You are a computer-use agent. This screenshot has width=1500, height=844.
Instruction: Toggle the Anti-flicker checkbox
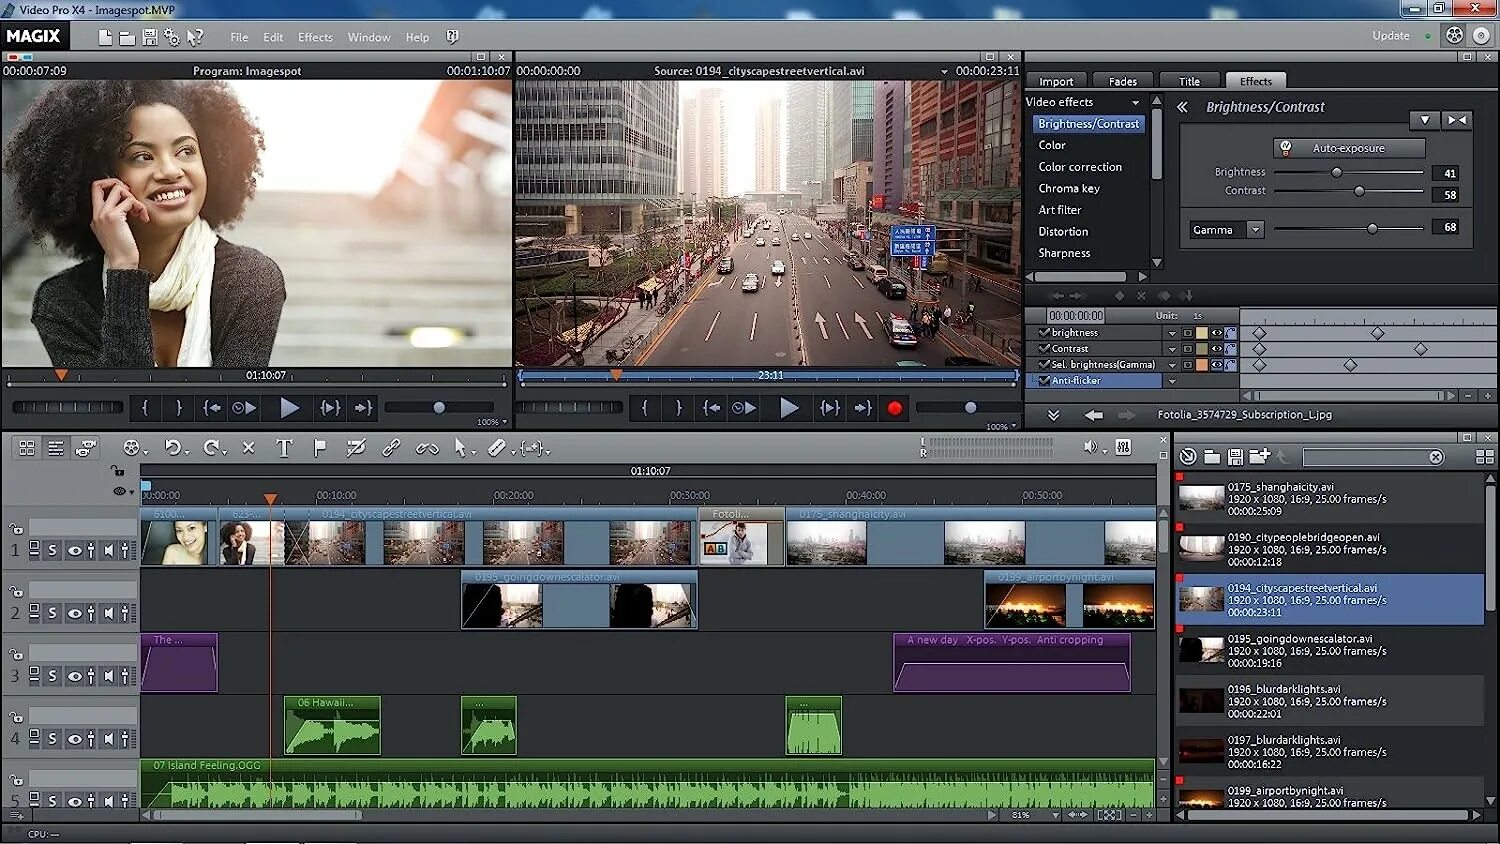coord(1044,381)
